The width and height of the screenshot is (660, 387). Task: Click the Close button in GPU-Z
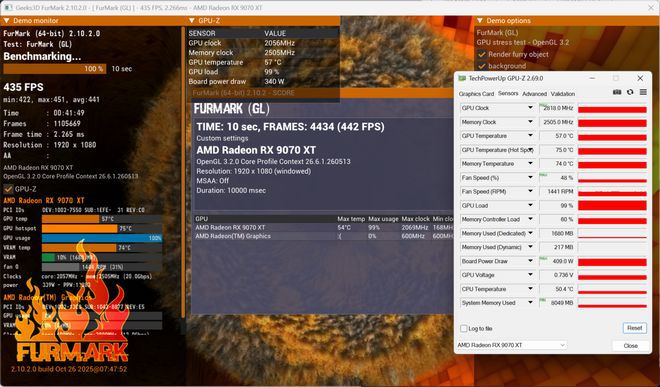(x=631, y=346)
